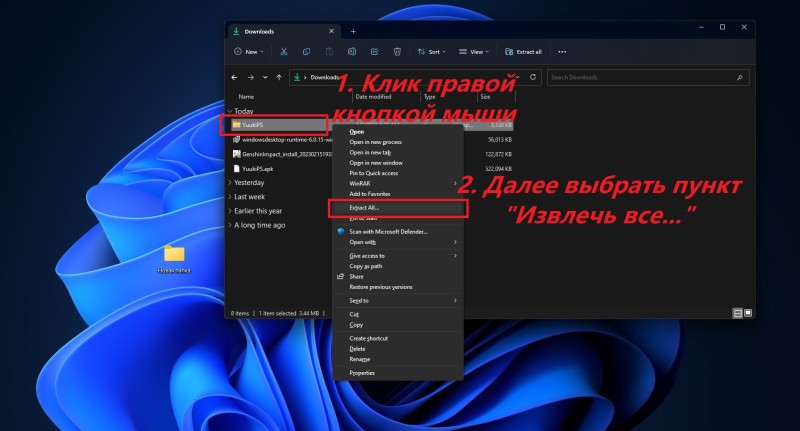The height and width of the screenshot is (431, 800).
Task: Click the Share icon in toolbar
Action: tap(374, 51)
